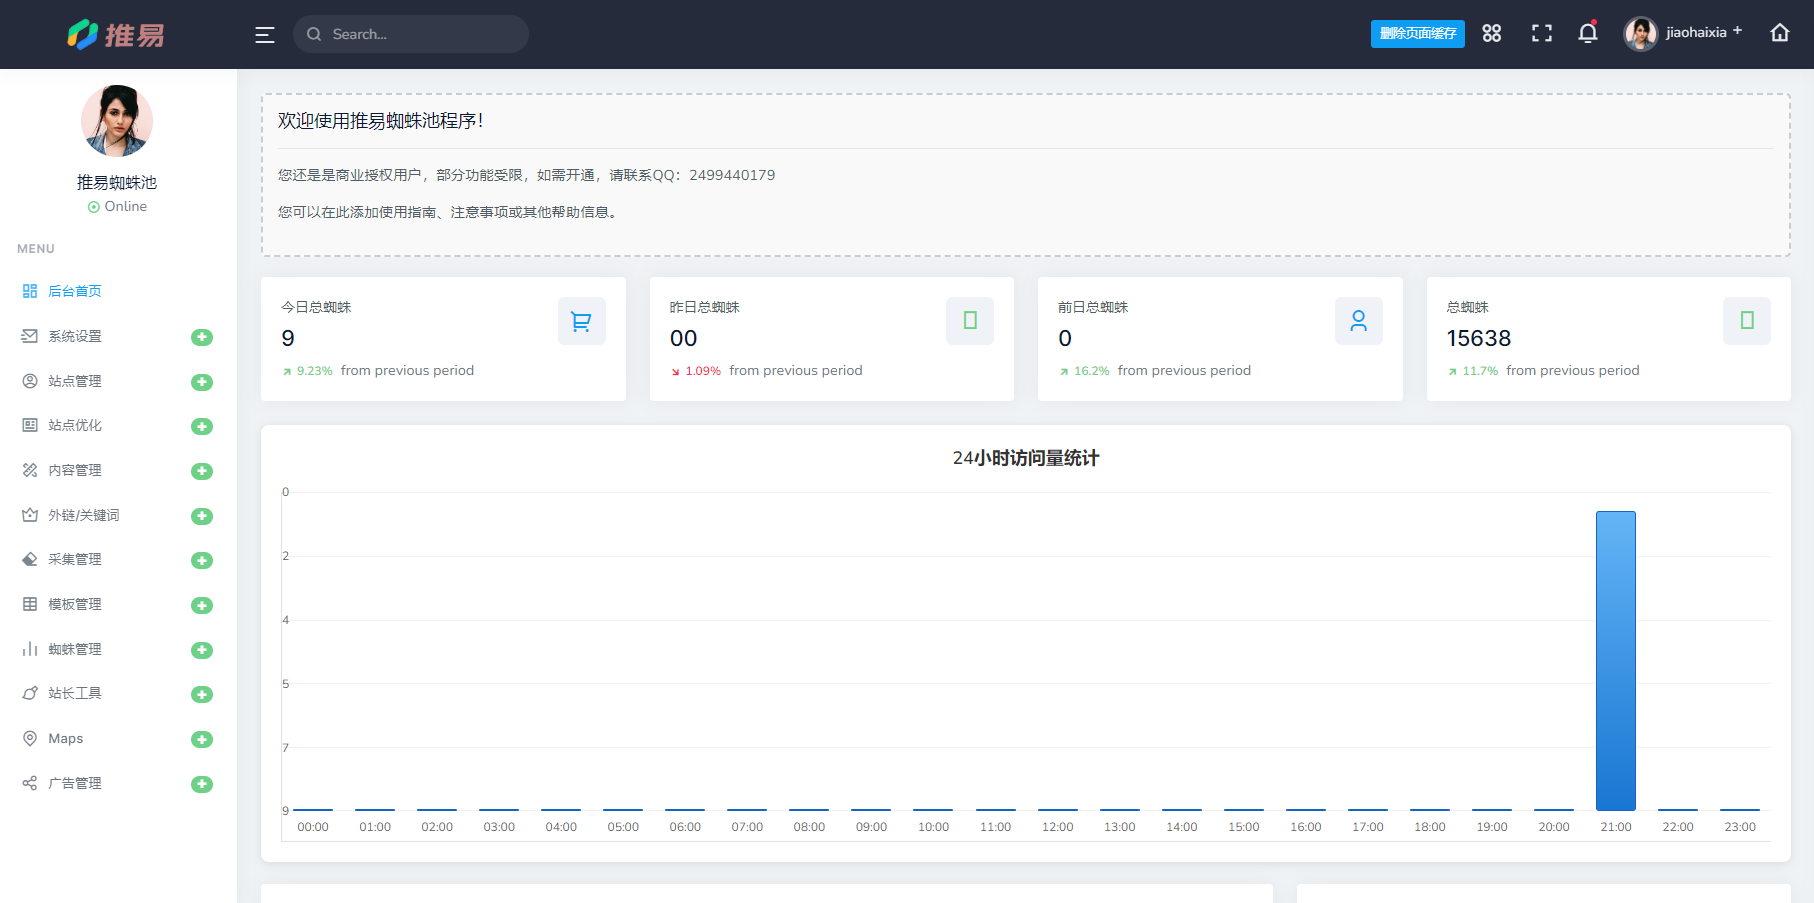
Task: Click the home icon in header
Action: pos(1779,33)
